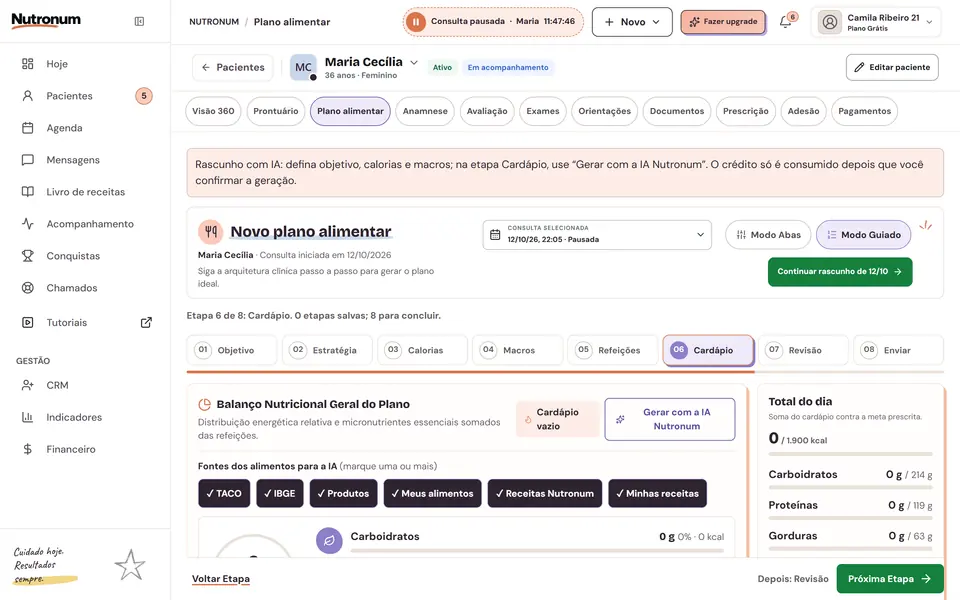
Task: Click the NUTRONUM breadcrumb
Action: click(x=214, y=22)
